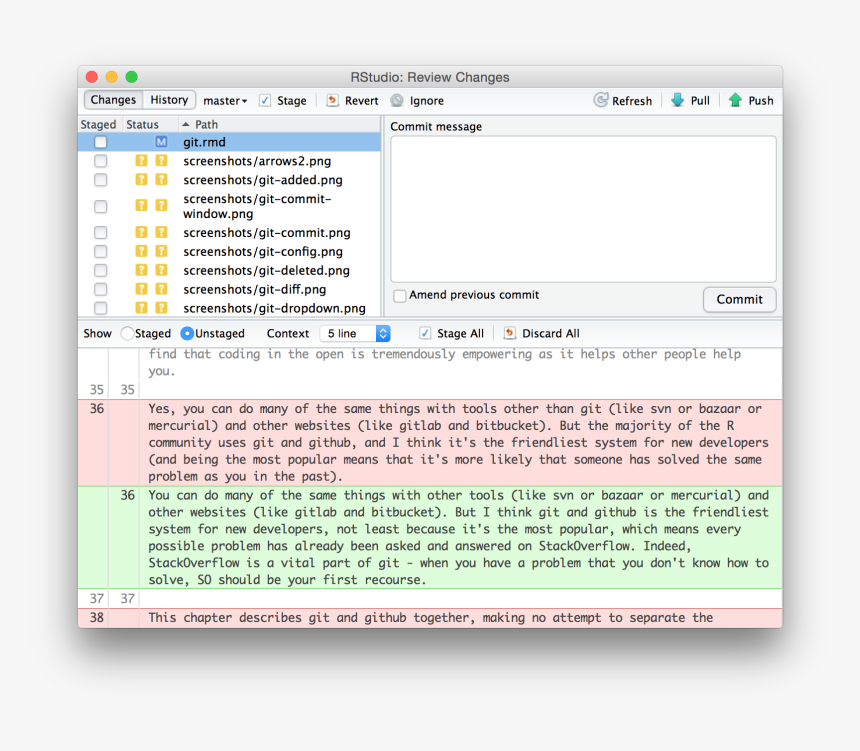Switch to the History tab
Image resolution: width=860 pixels, height=751 pixels.
(x=168, y=100)
